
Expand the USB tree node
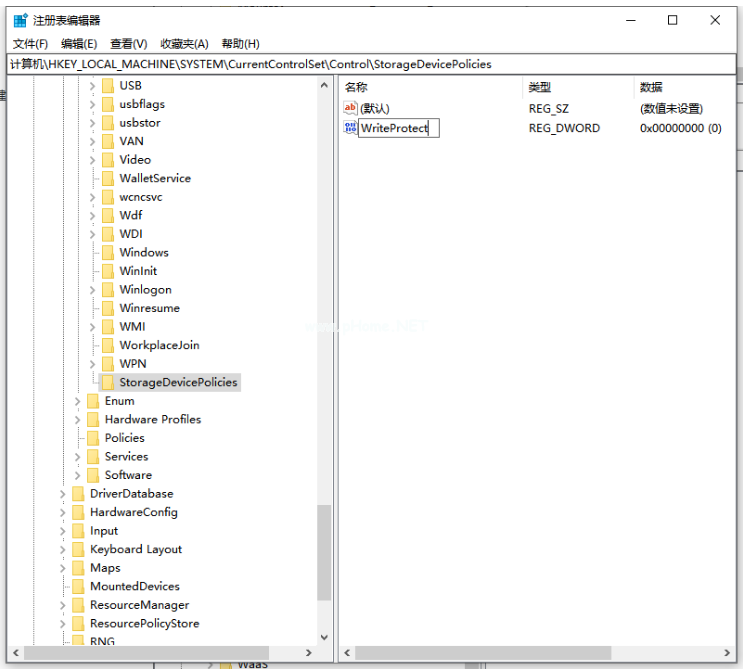(x=92, y=86)
